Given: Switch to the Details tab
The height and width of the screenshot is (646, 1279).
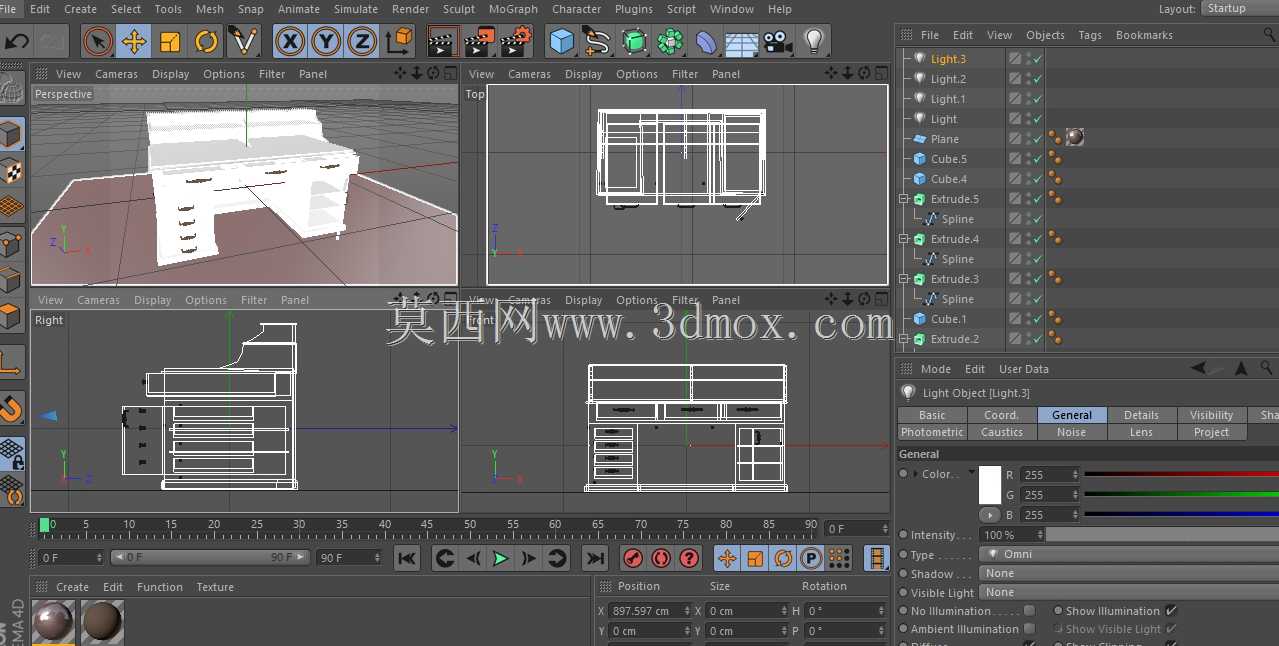Looking at the screenshot, I should point(1141,415).
